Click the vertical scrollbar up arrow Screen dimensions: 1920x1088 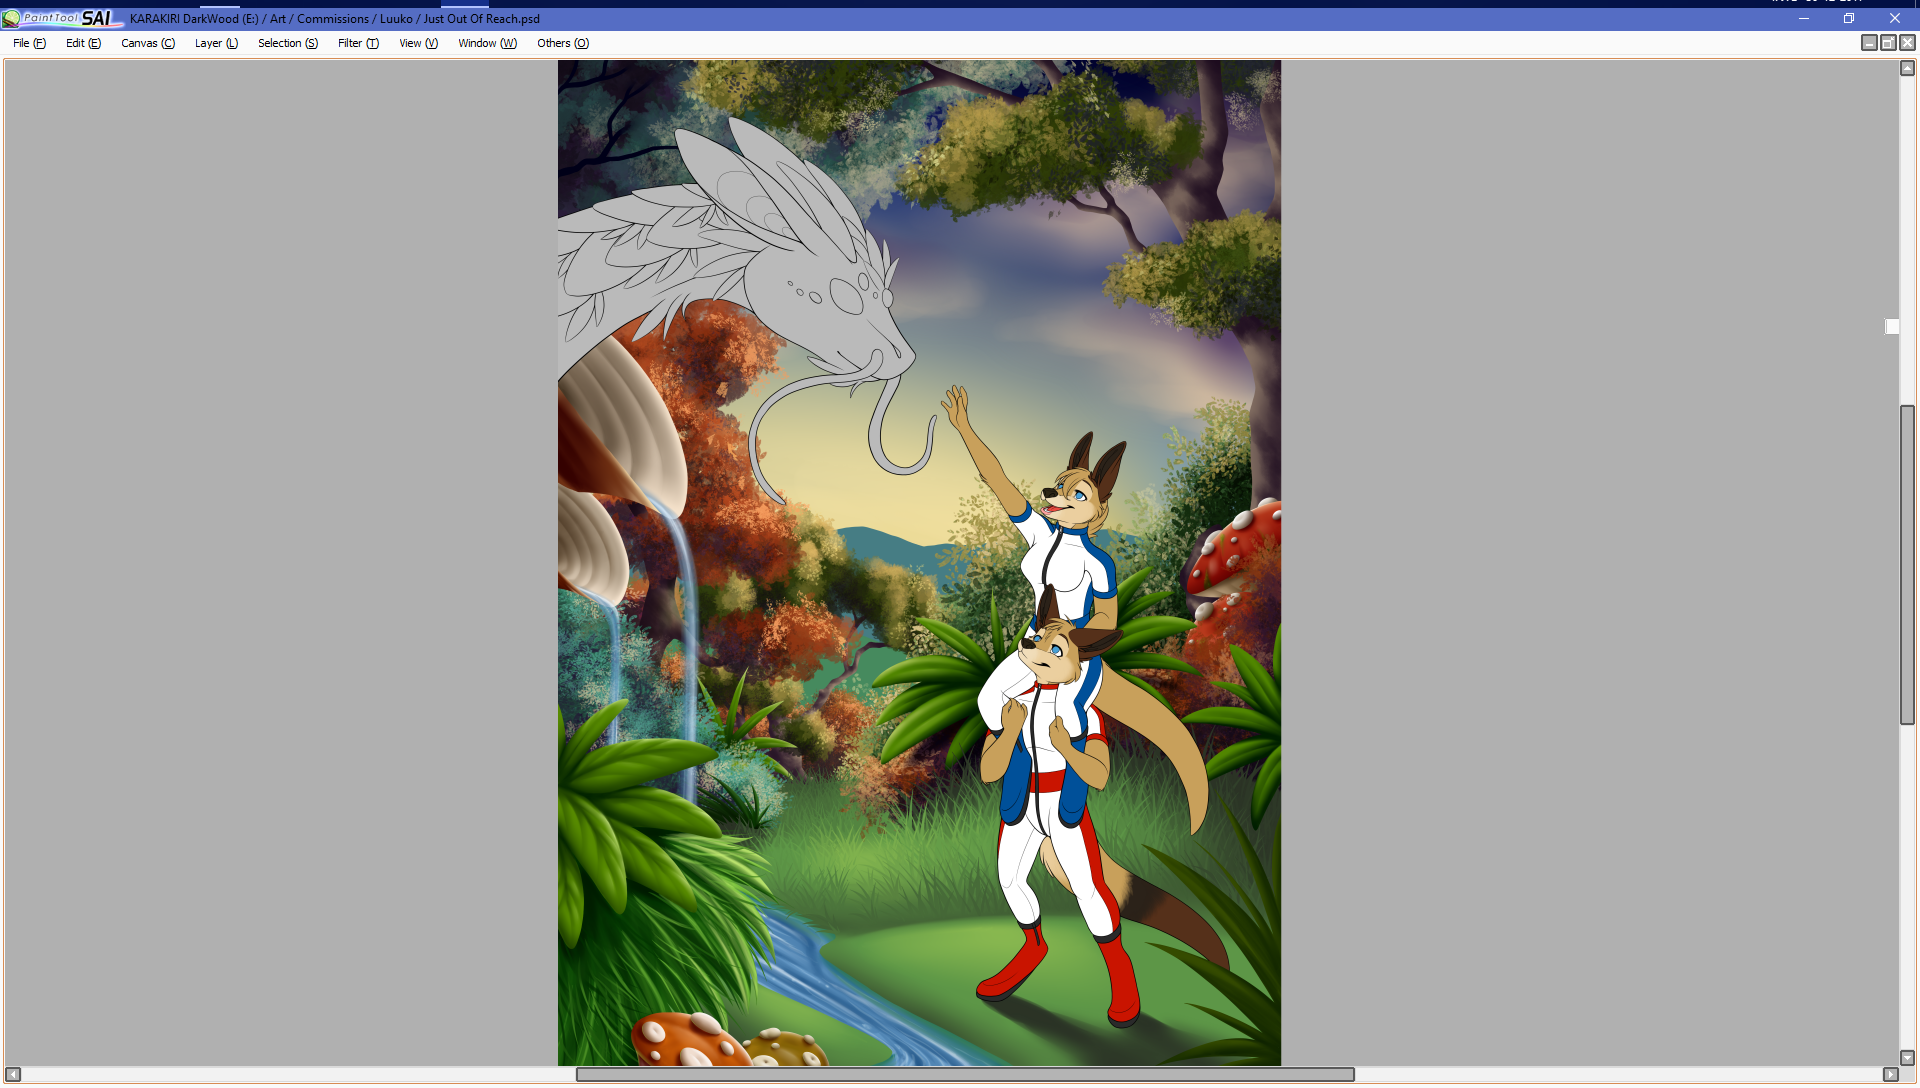(x=1907, y=69)
